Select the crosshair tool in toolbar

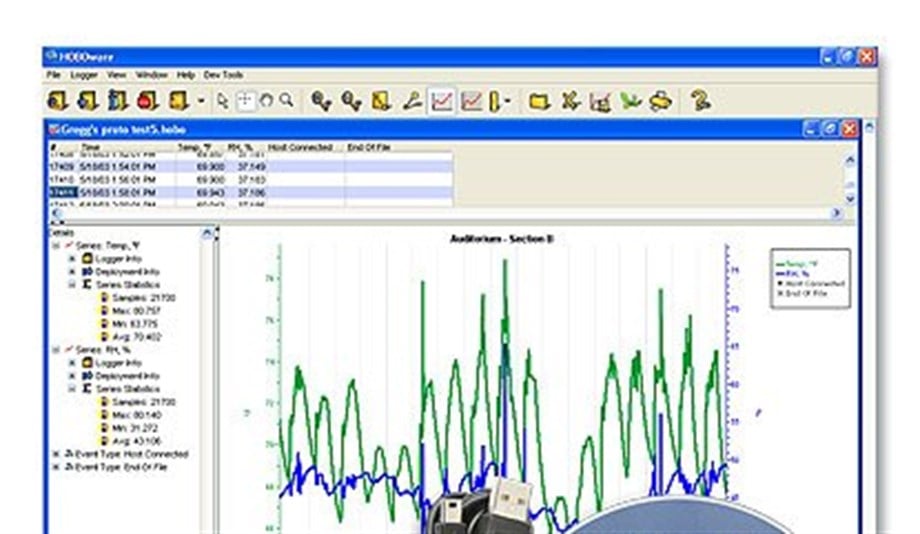pyautogui.click(x=245, y=101)
